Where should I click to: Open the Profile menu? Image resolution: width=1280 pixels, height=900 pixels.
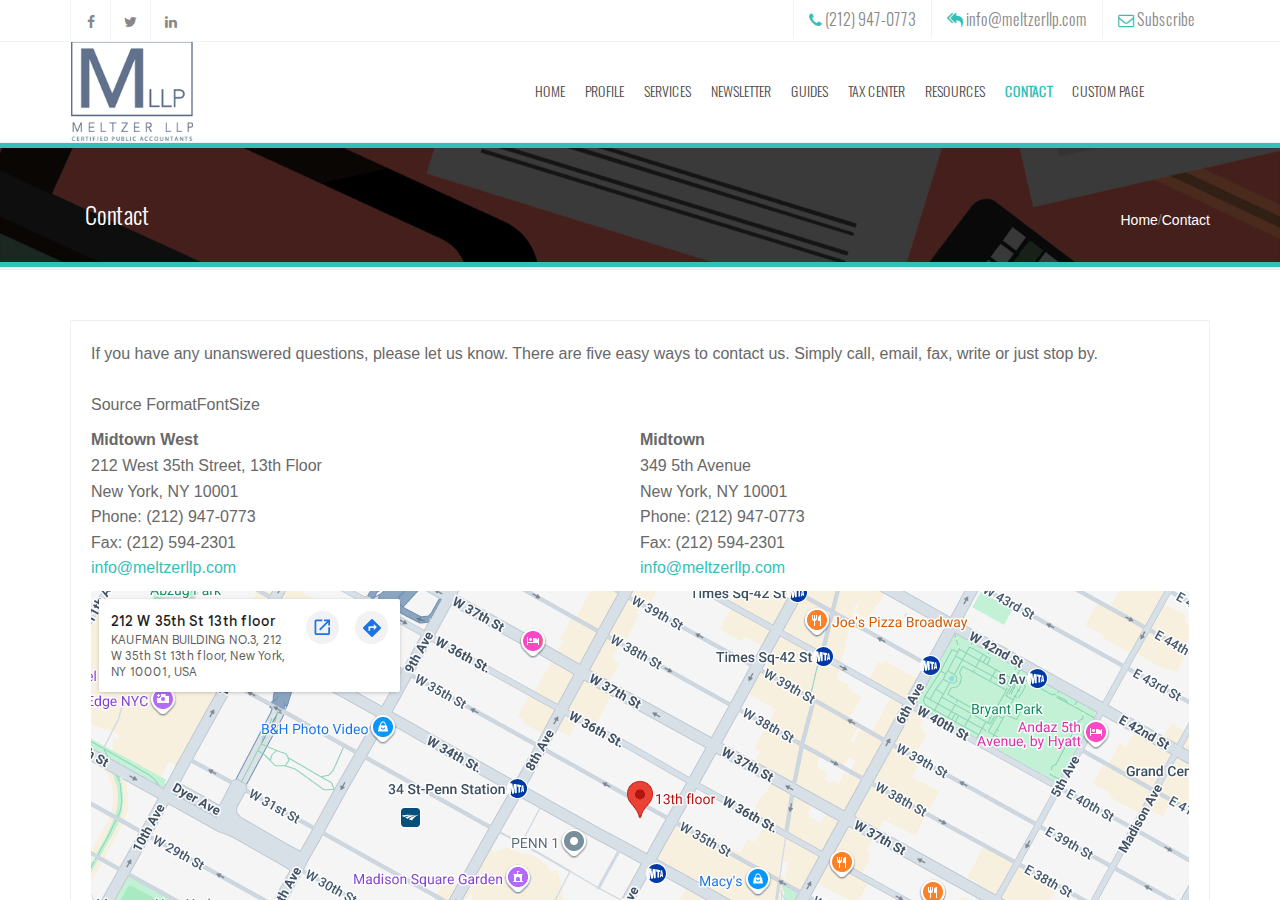604,91
